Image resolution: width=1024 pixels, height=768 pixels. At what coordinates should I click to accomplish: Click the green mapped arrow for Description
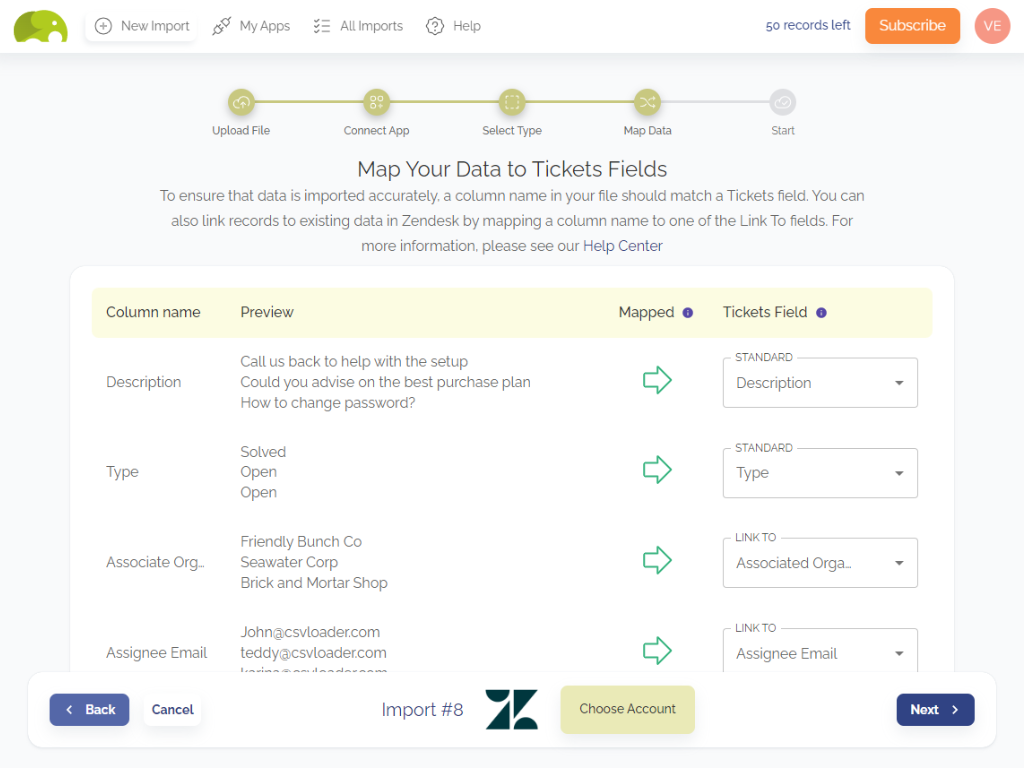657,380
